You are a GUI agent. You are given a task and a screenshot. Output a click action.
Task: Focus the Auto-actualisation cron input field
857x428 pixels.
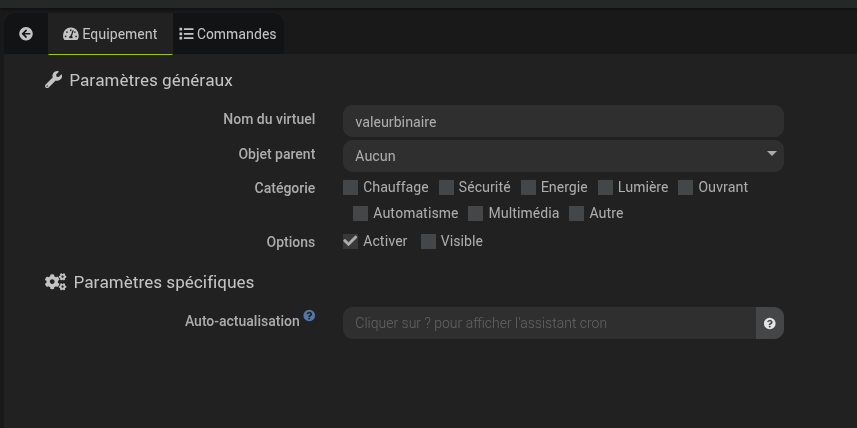(x=548, y=323)
